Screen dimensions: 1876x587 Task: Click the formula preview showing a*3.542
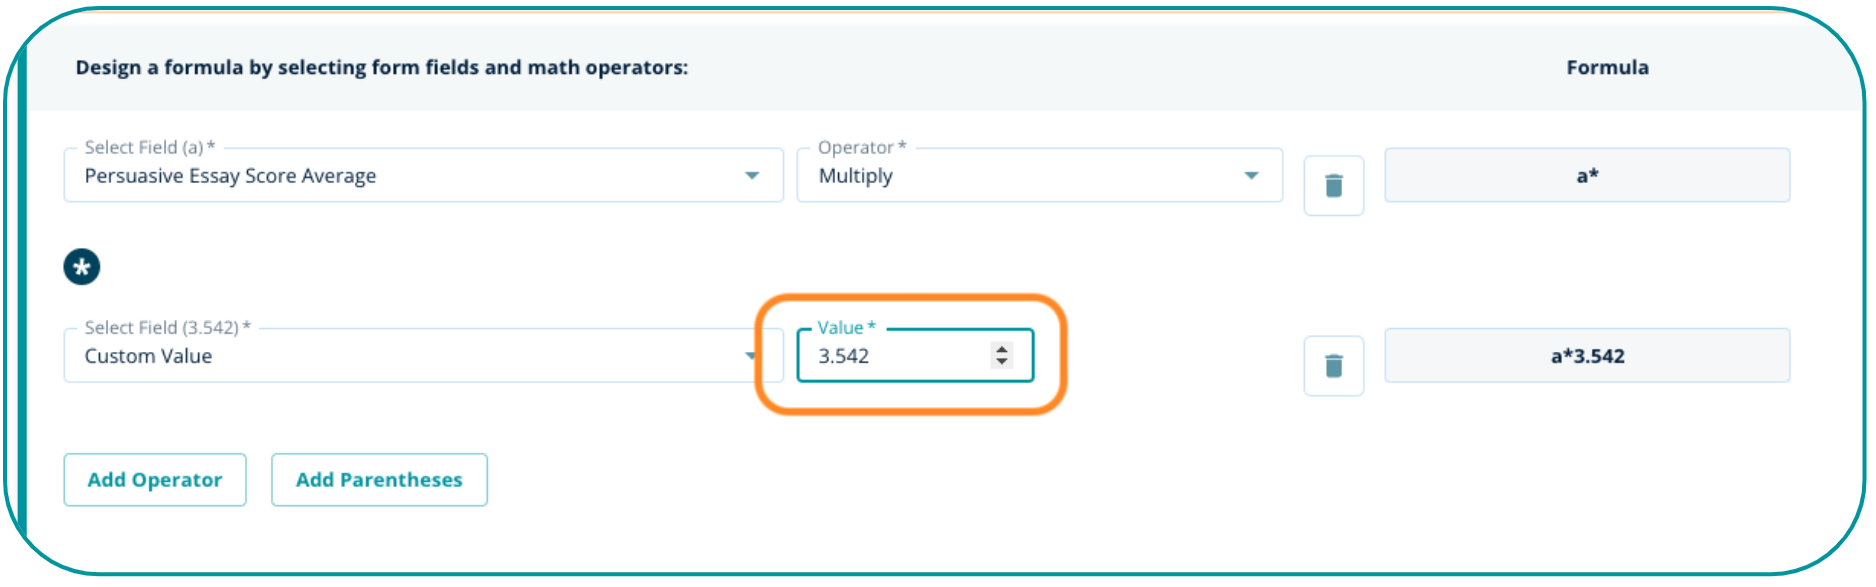pyautogui.click(x=1587, y=356)
